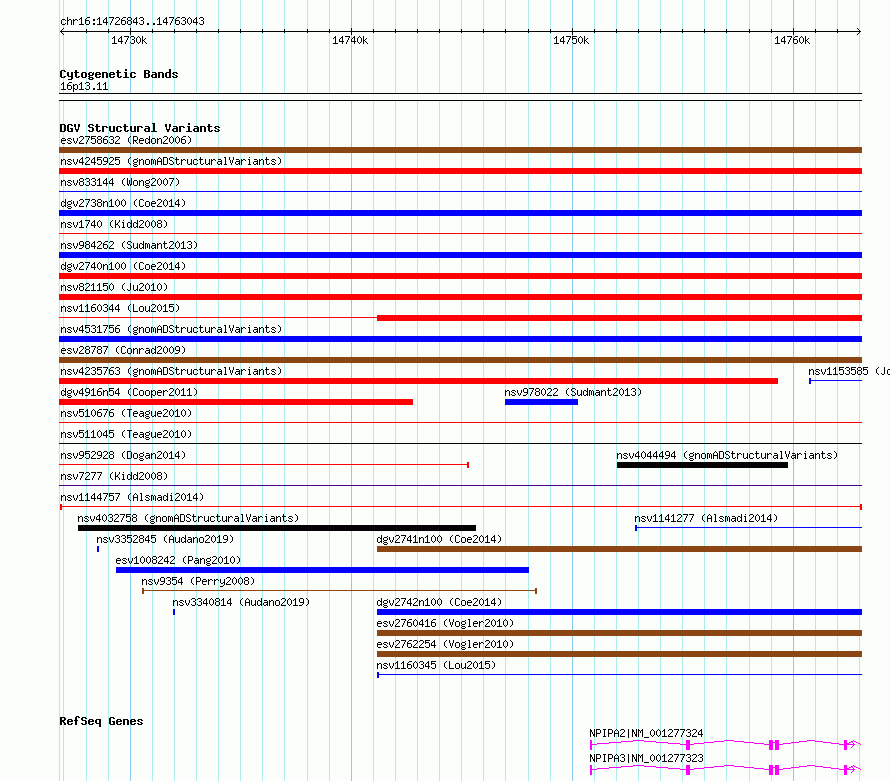Screen dimensions: 890x781
Task: Click the nsv1144757 (Alsmadi2014) label
Action: click(132, 497)
